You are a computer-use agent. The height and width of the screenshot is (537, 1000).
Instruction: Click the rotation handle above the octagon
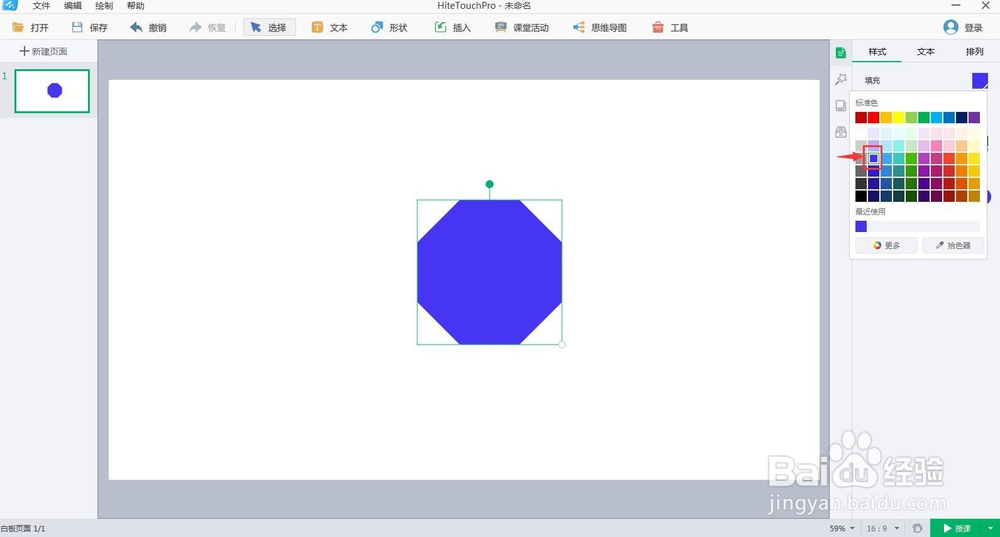click(489, 184)
